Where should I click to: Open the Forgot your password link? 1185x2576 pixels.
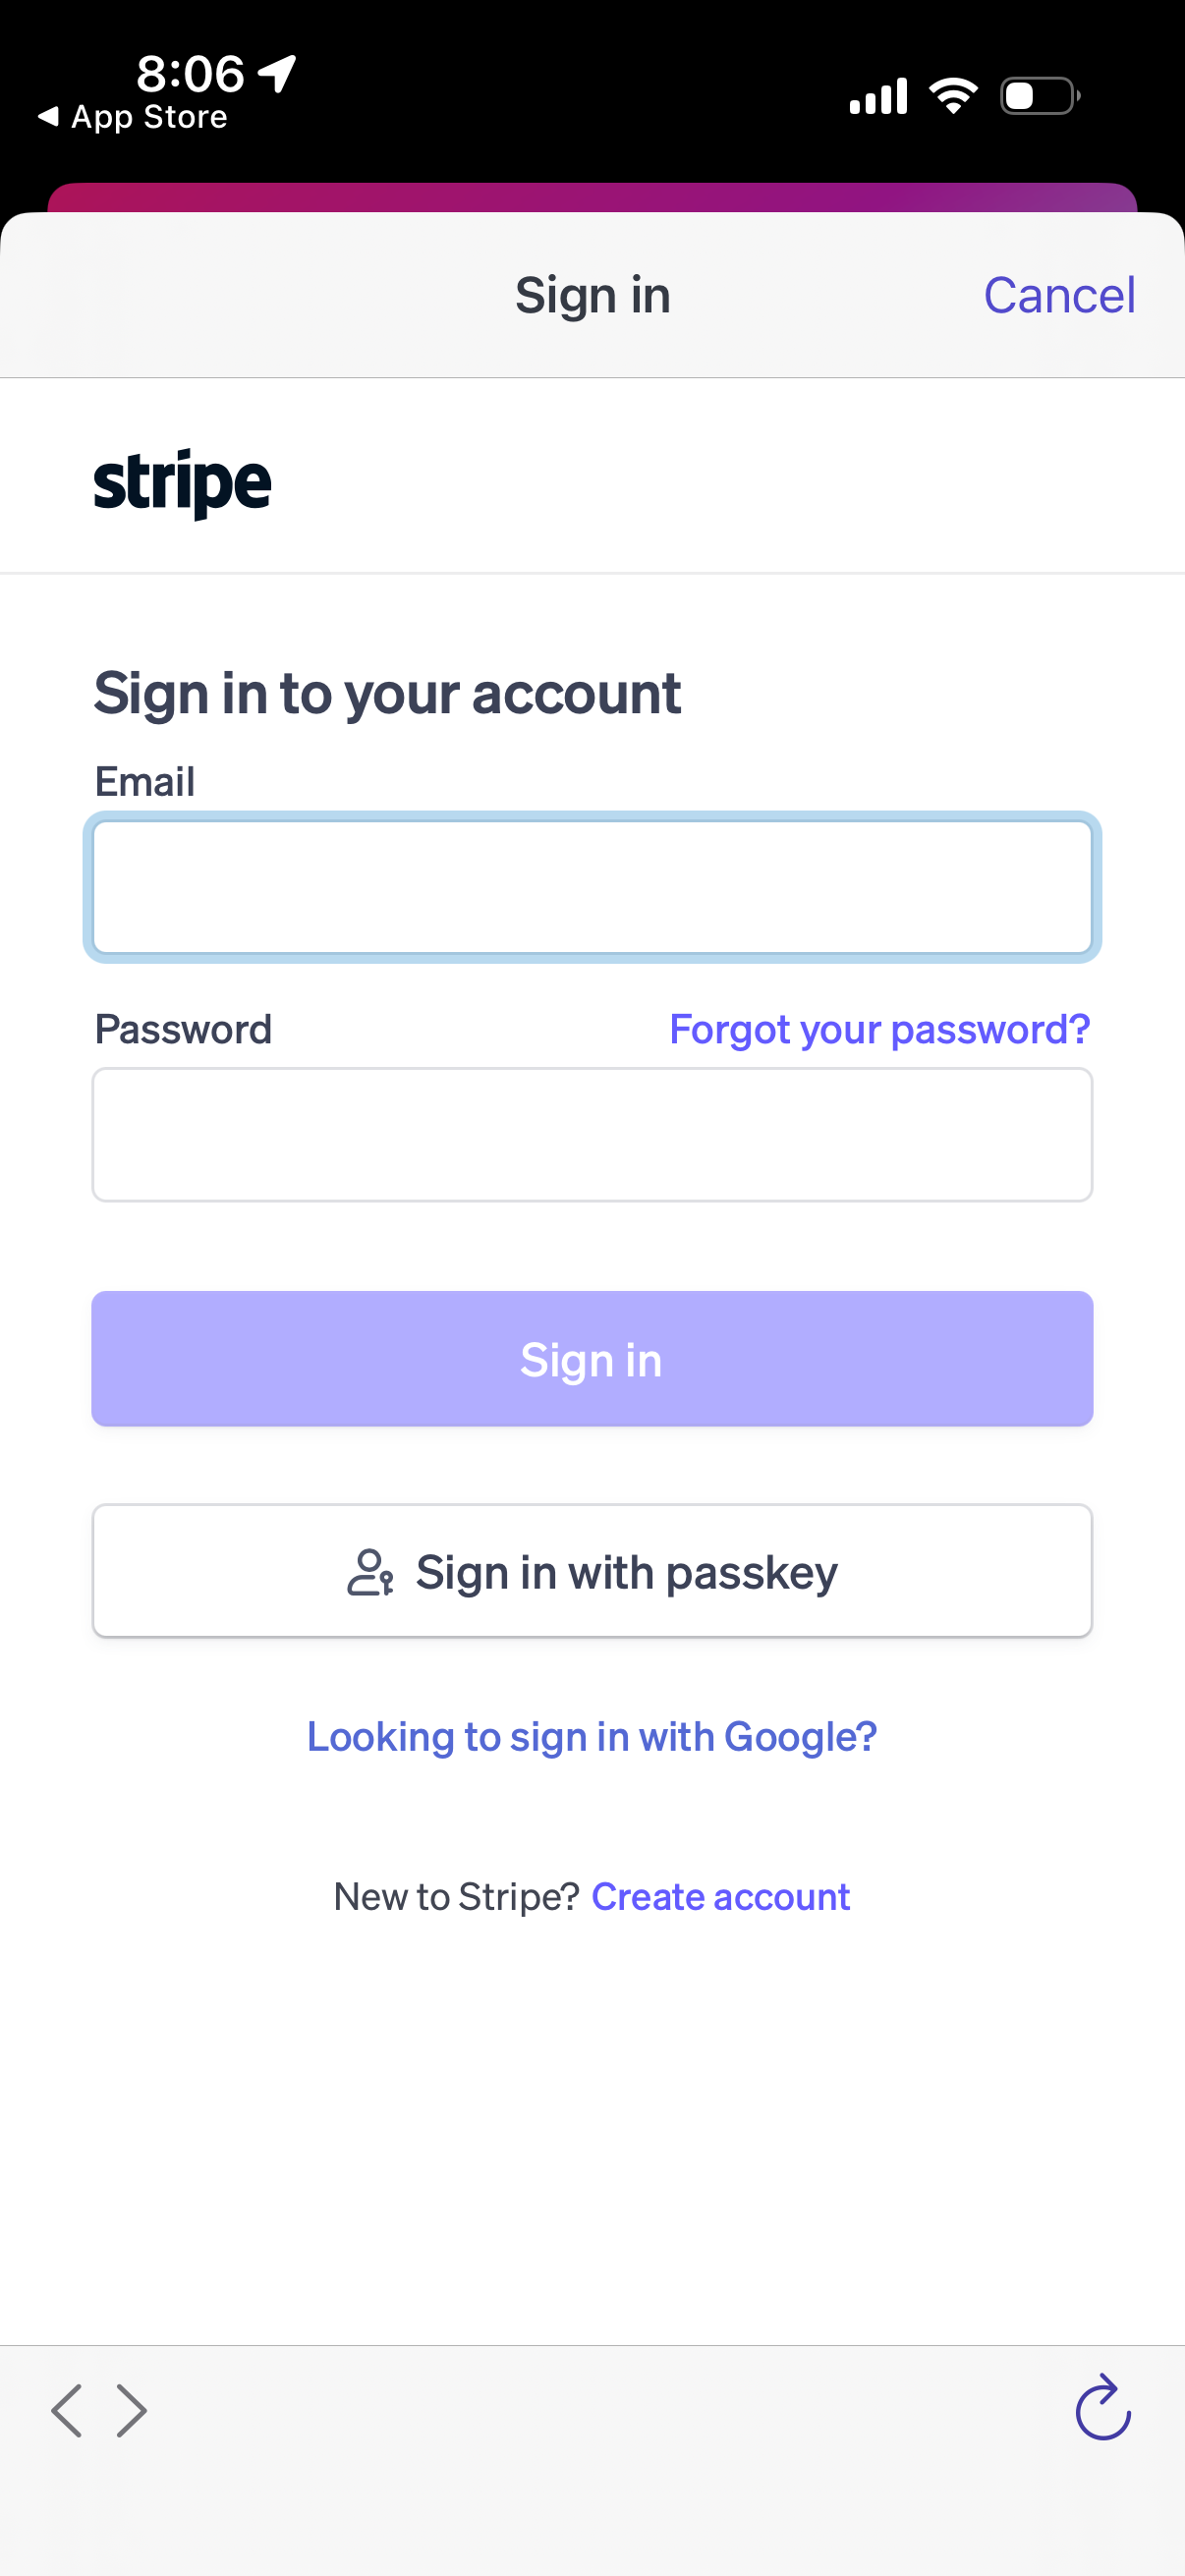pos(879,1029)
